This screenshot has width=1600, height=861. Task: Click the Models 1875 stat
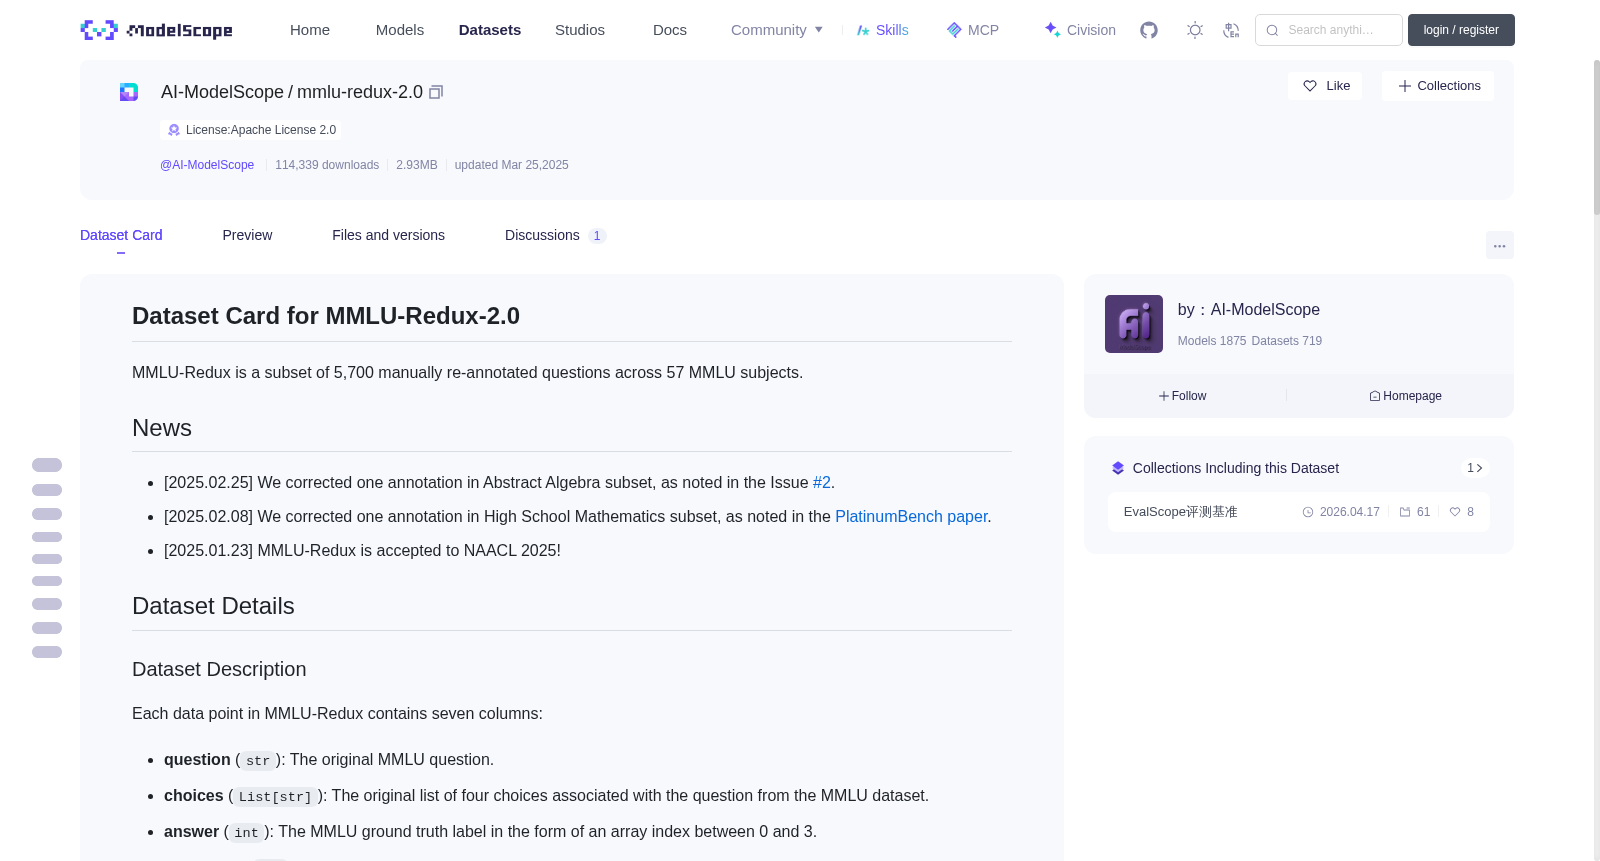click(1212, 341)
